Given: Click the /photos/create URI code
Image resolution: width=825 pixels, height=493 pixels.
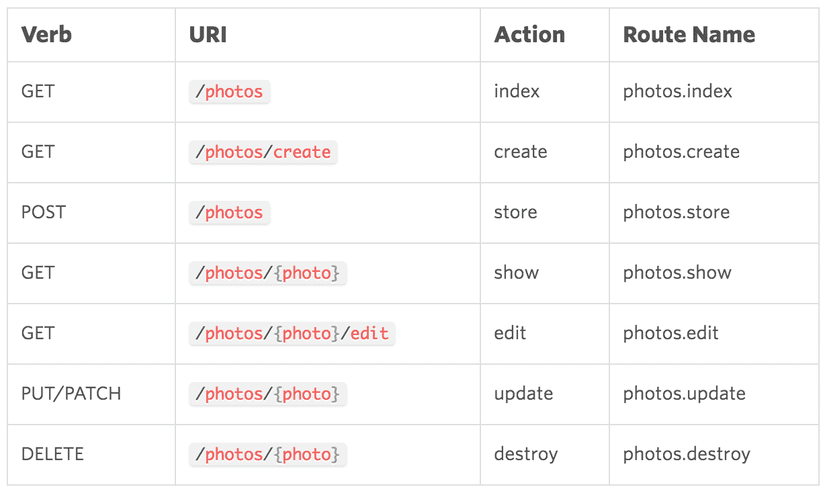Looking at the screenshot, I should [x=263, y=152].
